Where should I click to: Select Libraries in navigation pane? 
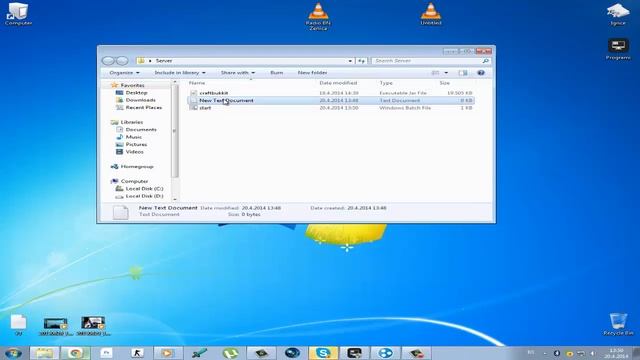click(x=131, y=122)
